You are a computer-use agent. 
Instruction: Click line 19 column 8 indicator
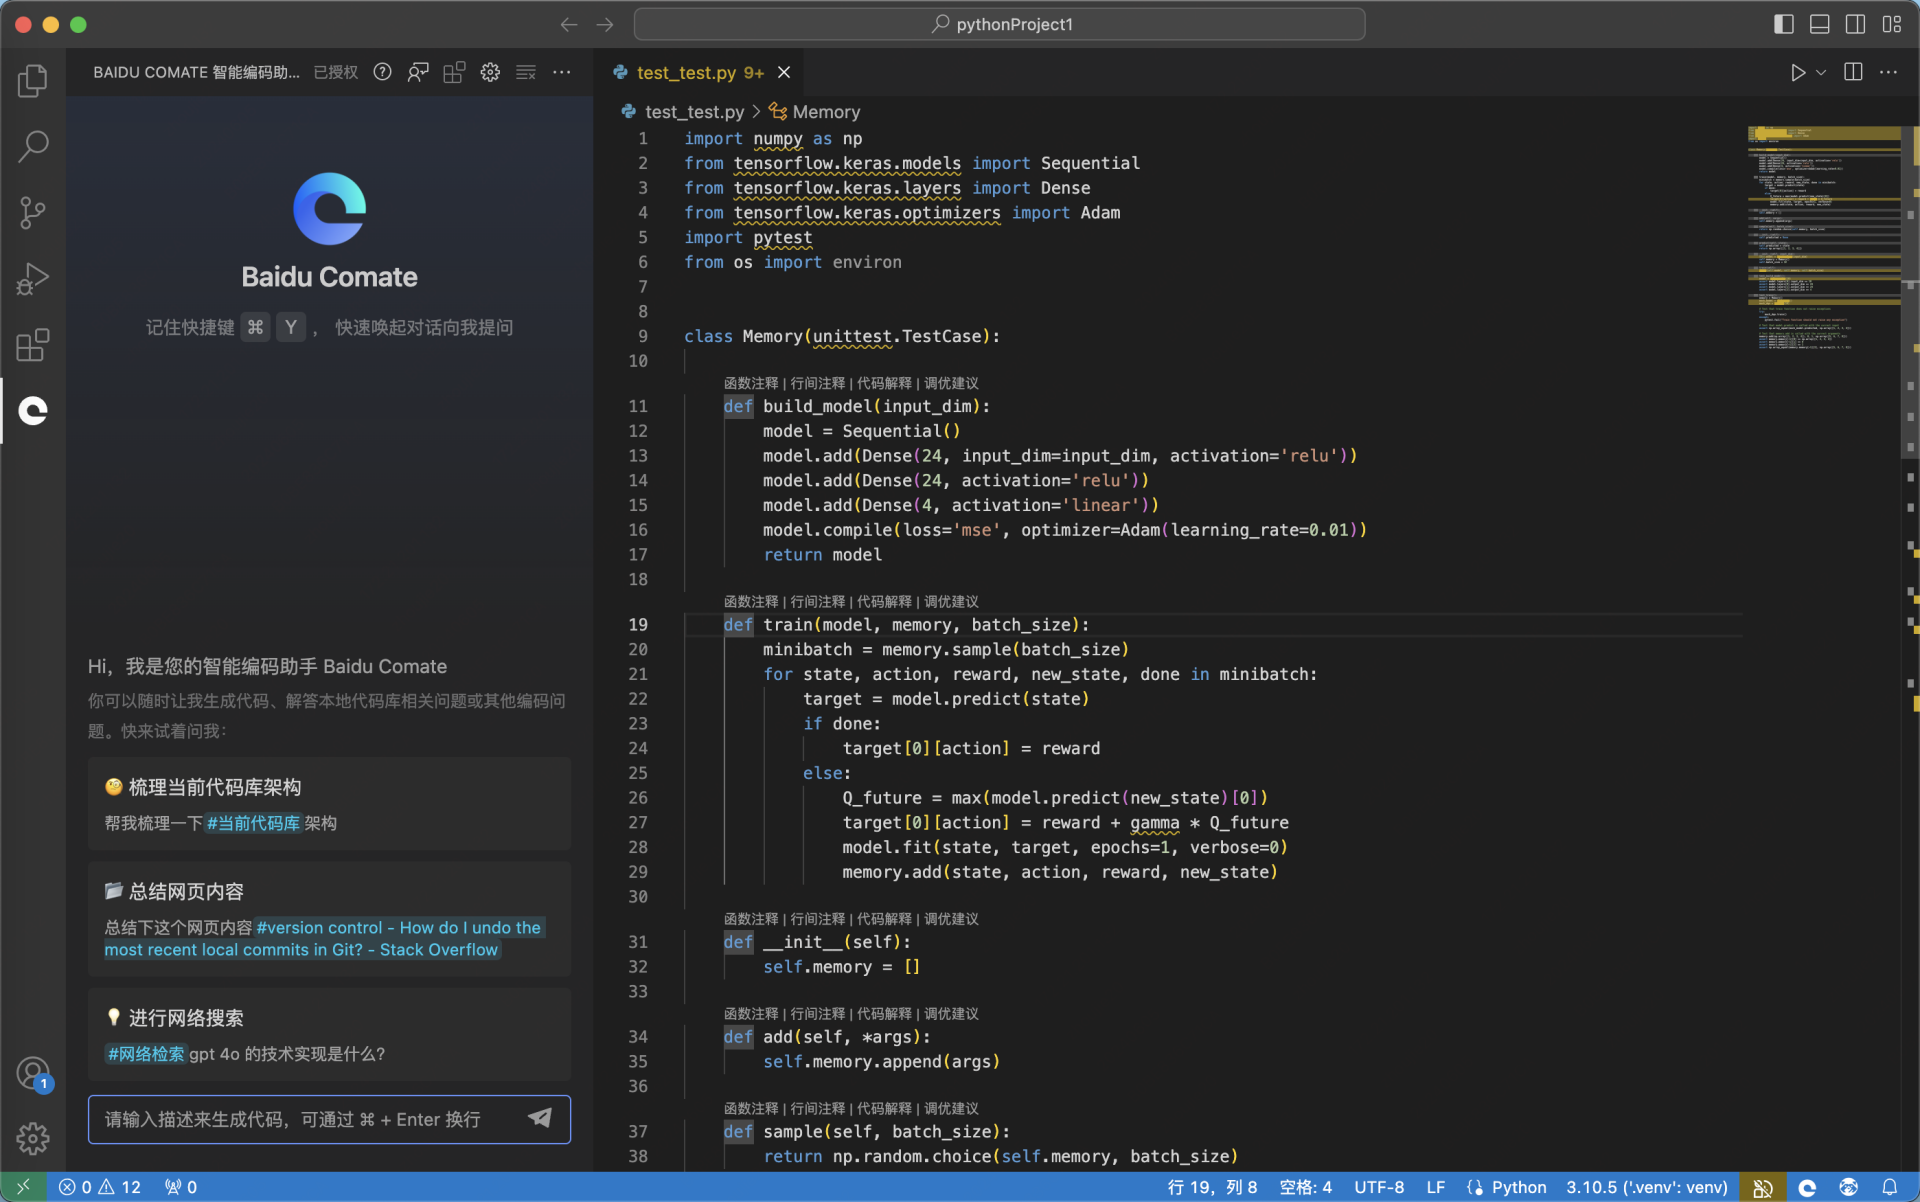[x=1212, y=1187]
